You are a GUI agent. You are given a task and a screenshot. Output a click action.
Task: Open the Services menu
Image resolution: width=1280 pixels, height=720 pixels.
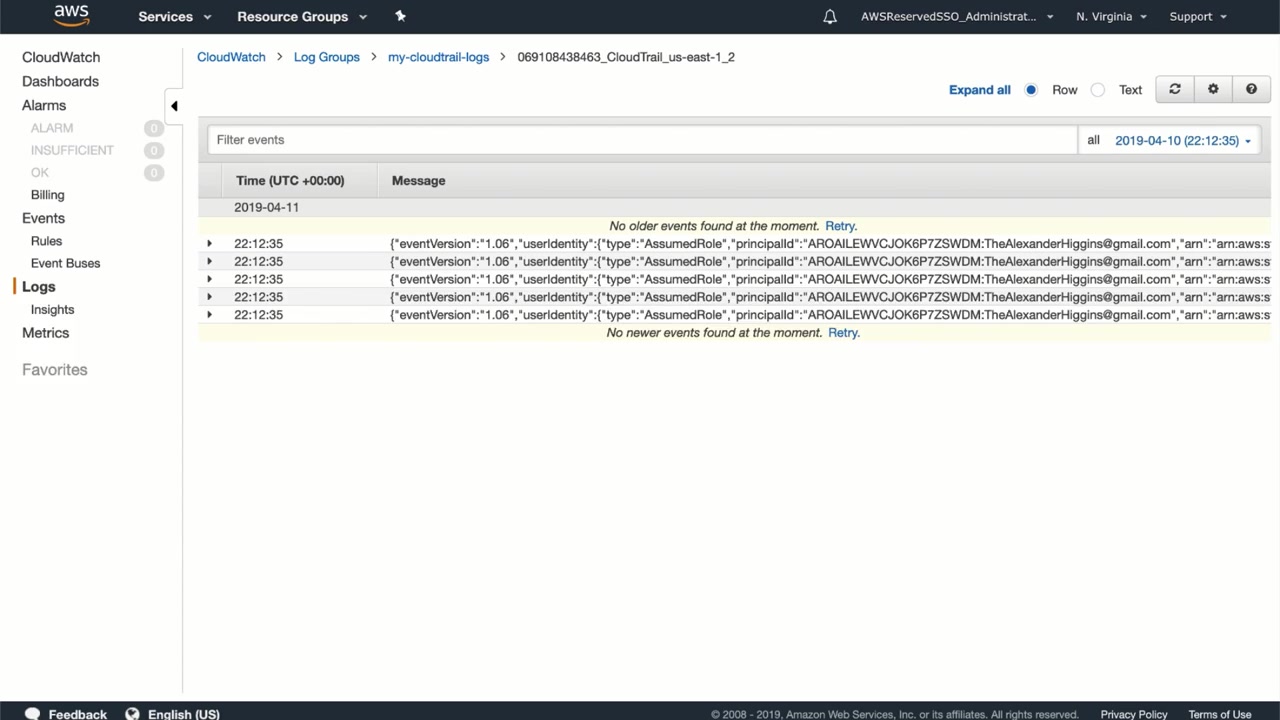click(x=174, y=17)
